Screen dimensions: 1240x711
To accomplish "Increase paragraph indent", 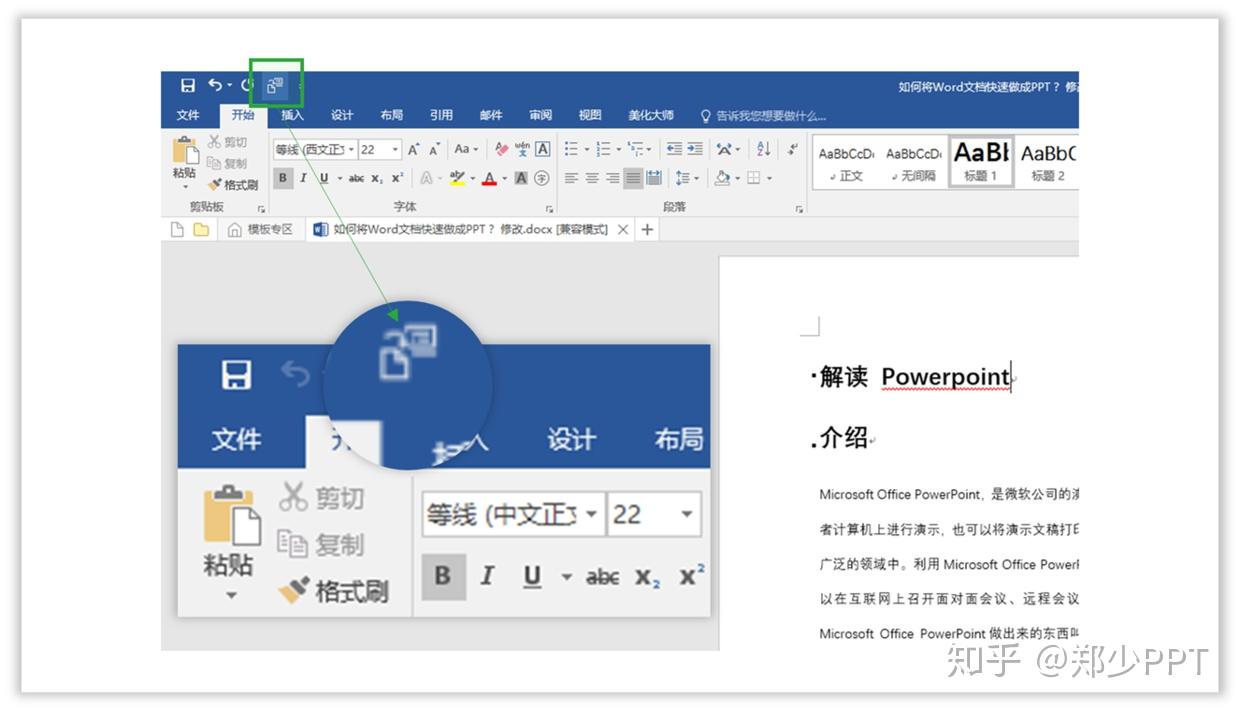I will (x=695, y=149).
